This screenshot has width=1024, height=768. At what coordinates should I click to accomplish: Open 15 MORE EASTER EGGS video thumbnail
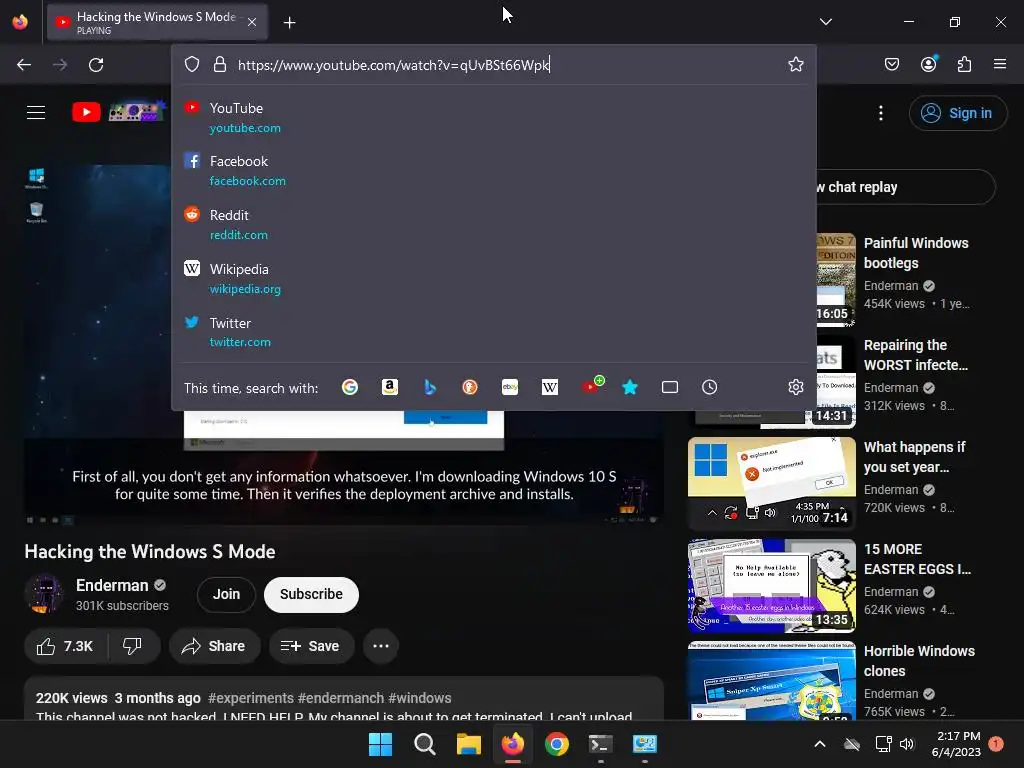click(x=771, y=585)
